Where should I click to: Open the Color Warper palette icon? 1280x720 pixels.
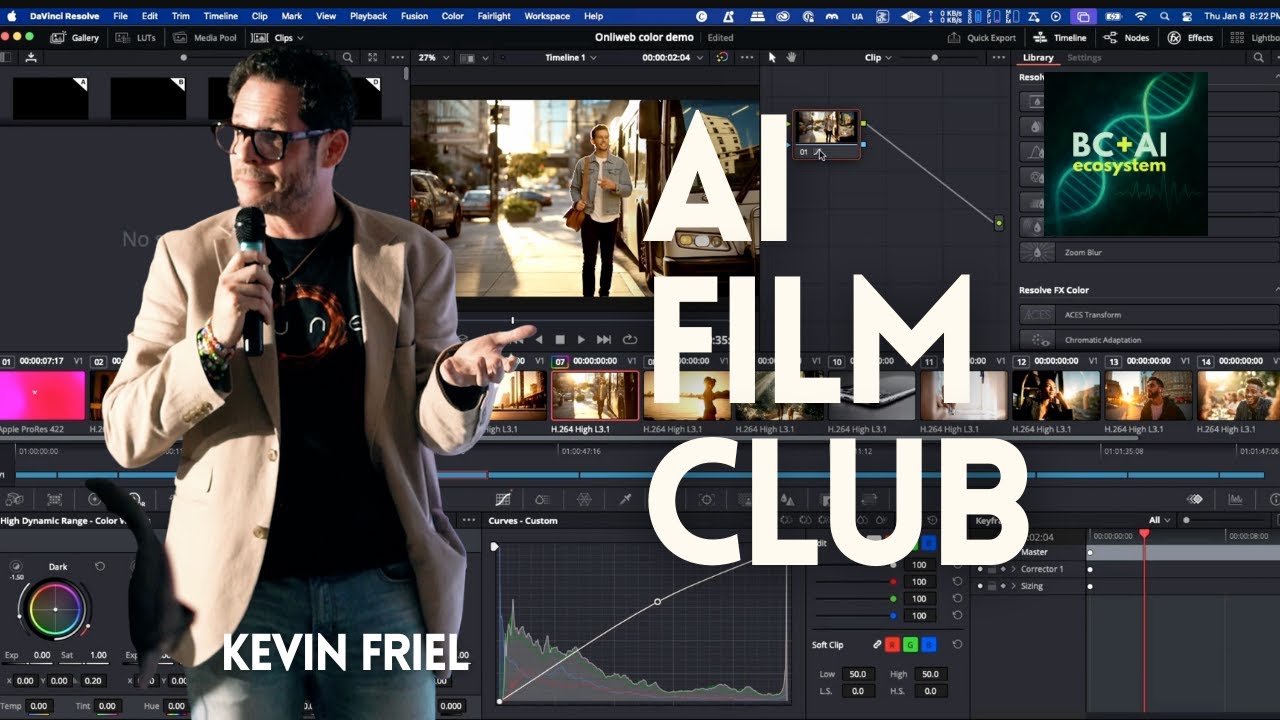[x=585, y=498]
